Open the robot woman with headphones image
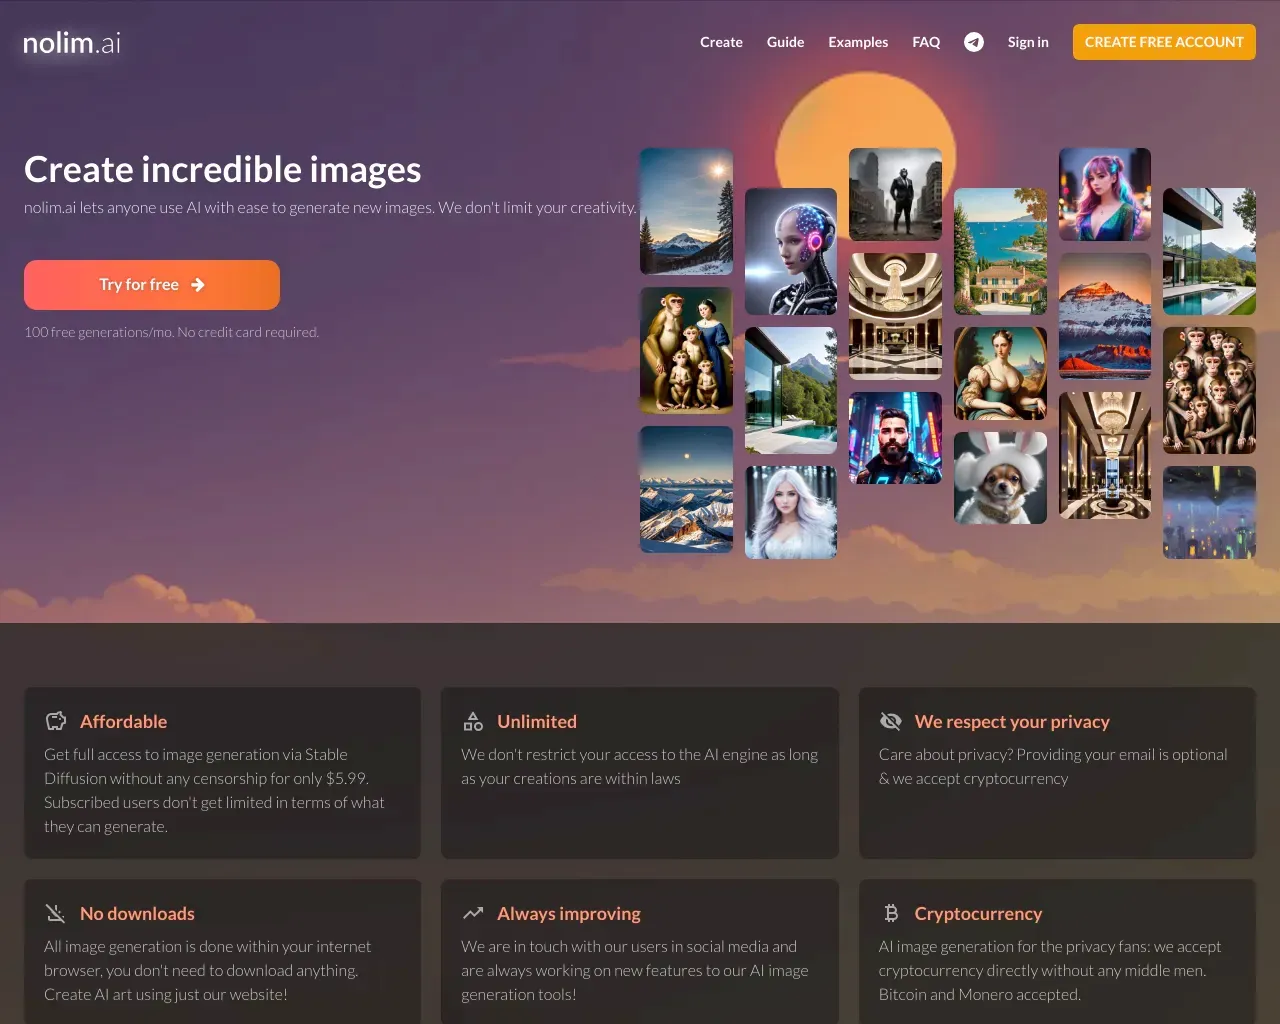This screenshot has height=1024, width=1280. pyautogui.click(x=791, y=252)
